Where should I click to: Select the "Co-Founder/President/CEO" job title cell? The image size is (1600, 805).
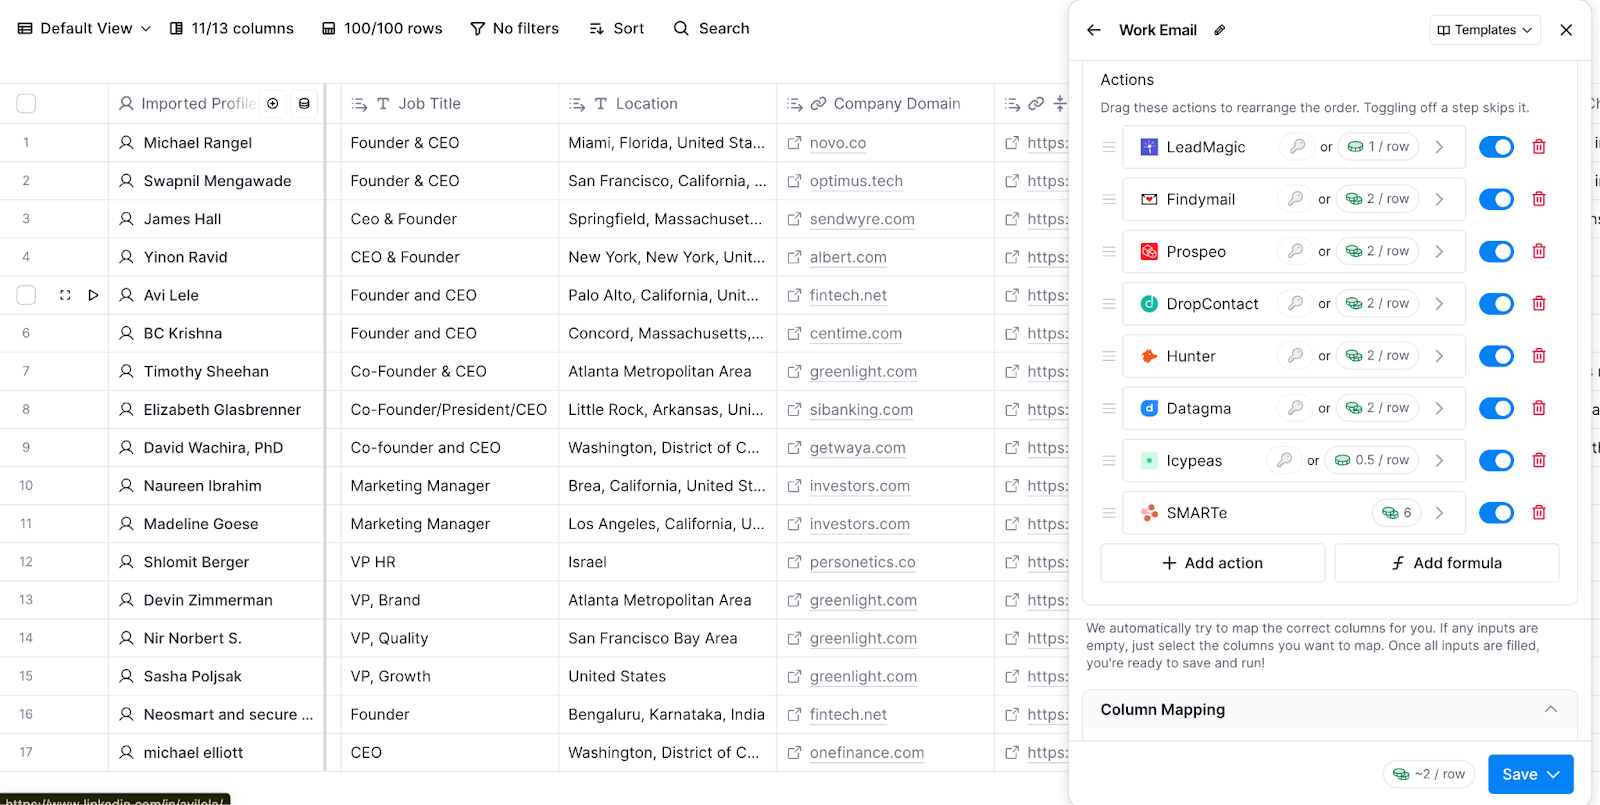[x=449, y=409]
